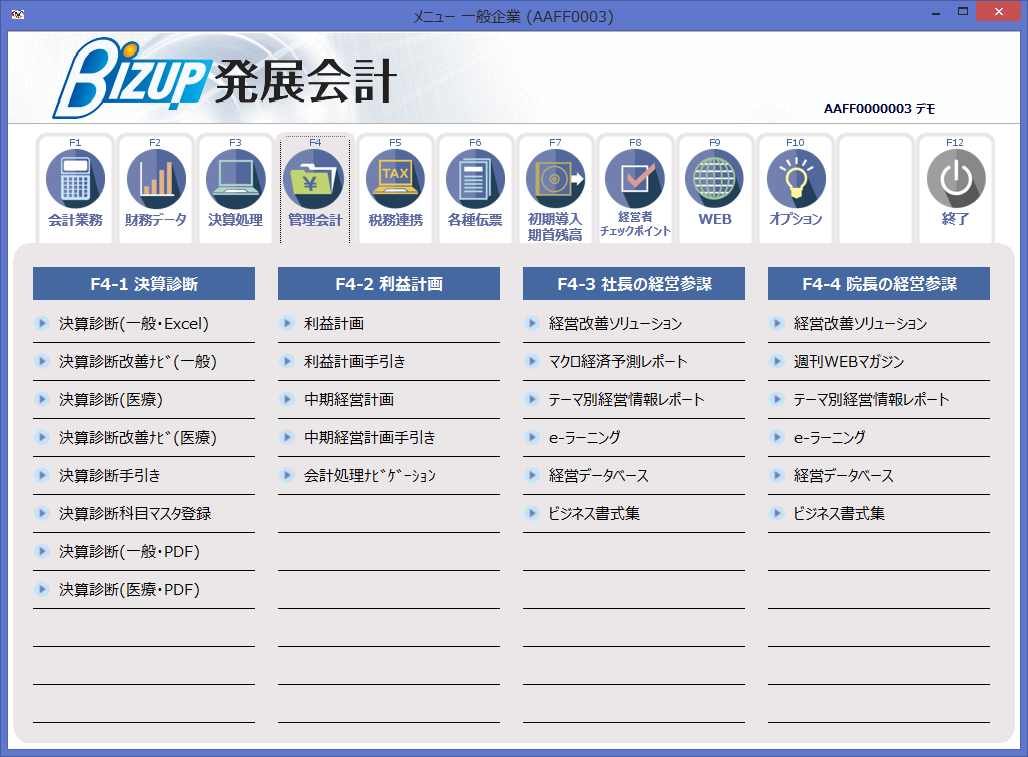Screen dimensions: 1028x757
Task: Click the WEB globe icon
Action: click(715, 188)
